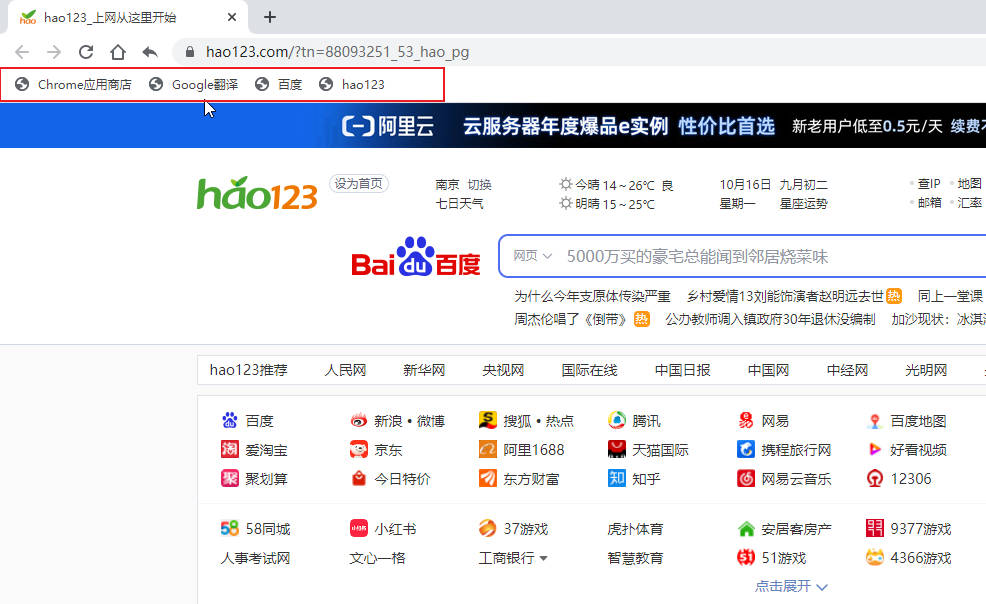Open 查IP tool link
The image size is (986, 604).
click(929, 184)
